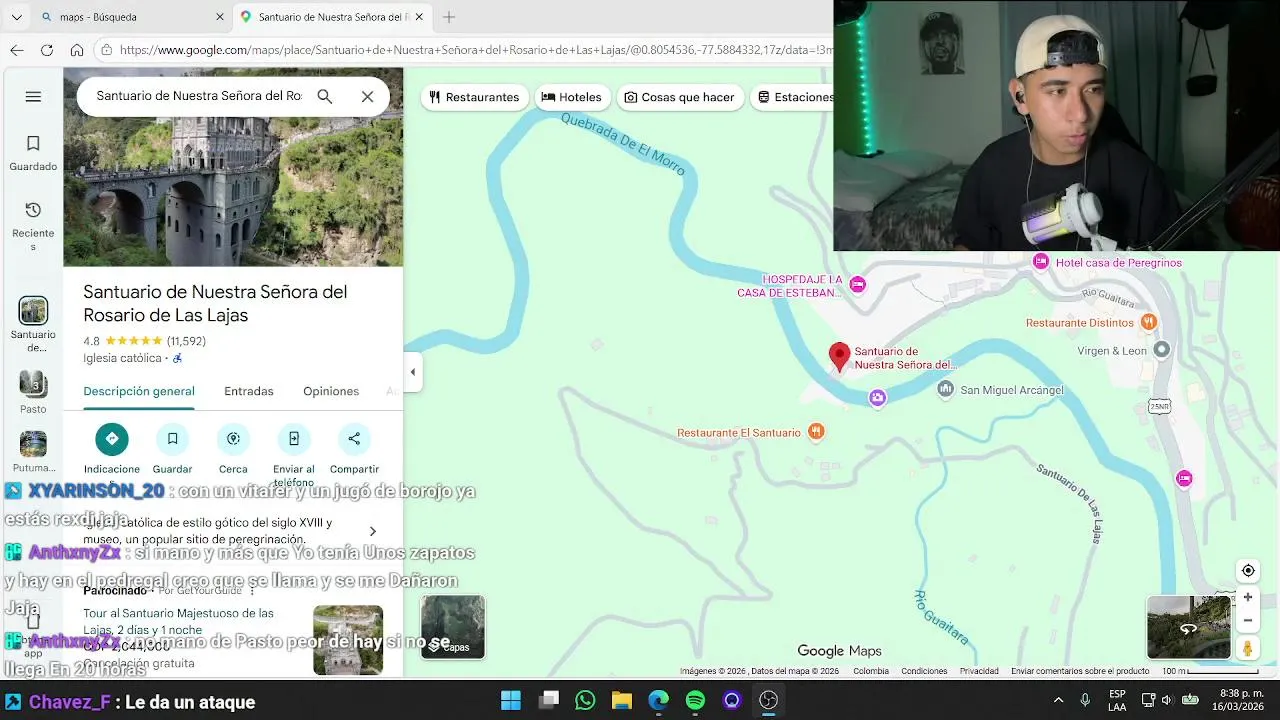Zoom in the map with plus
This screenshot has height=720, width=1280.
pos(1248,597)
